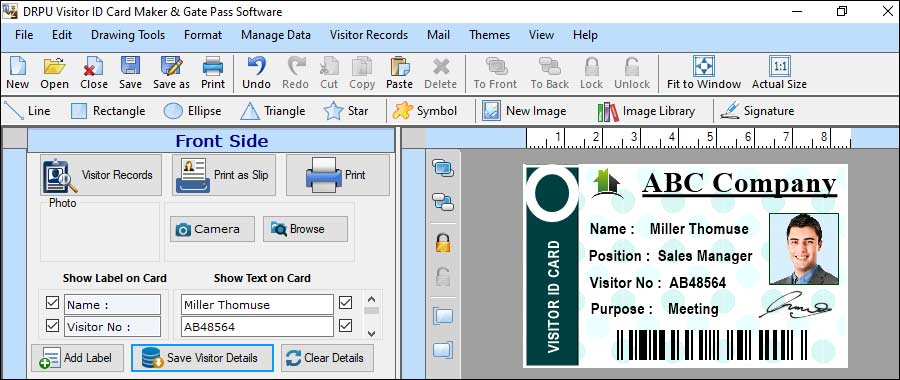Click the Print icon in top toolbar
The height and width of the screenshot is (380, 900).
(213, 72)
